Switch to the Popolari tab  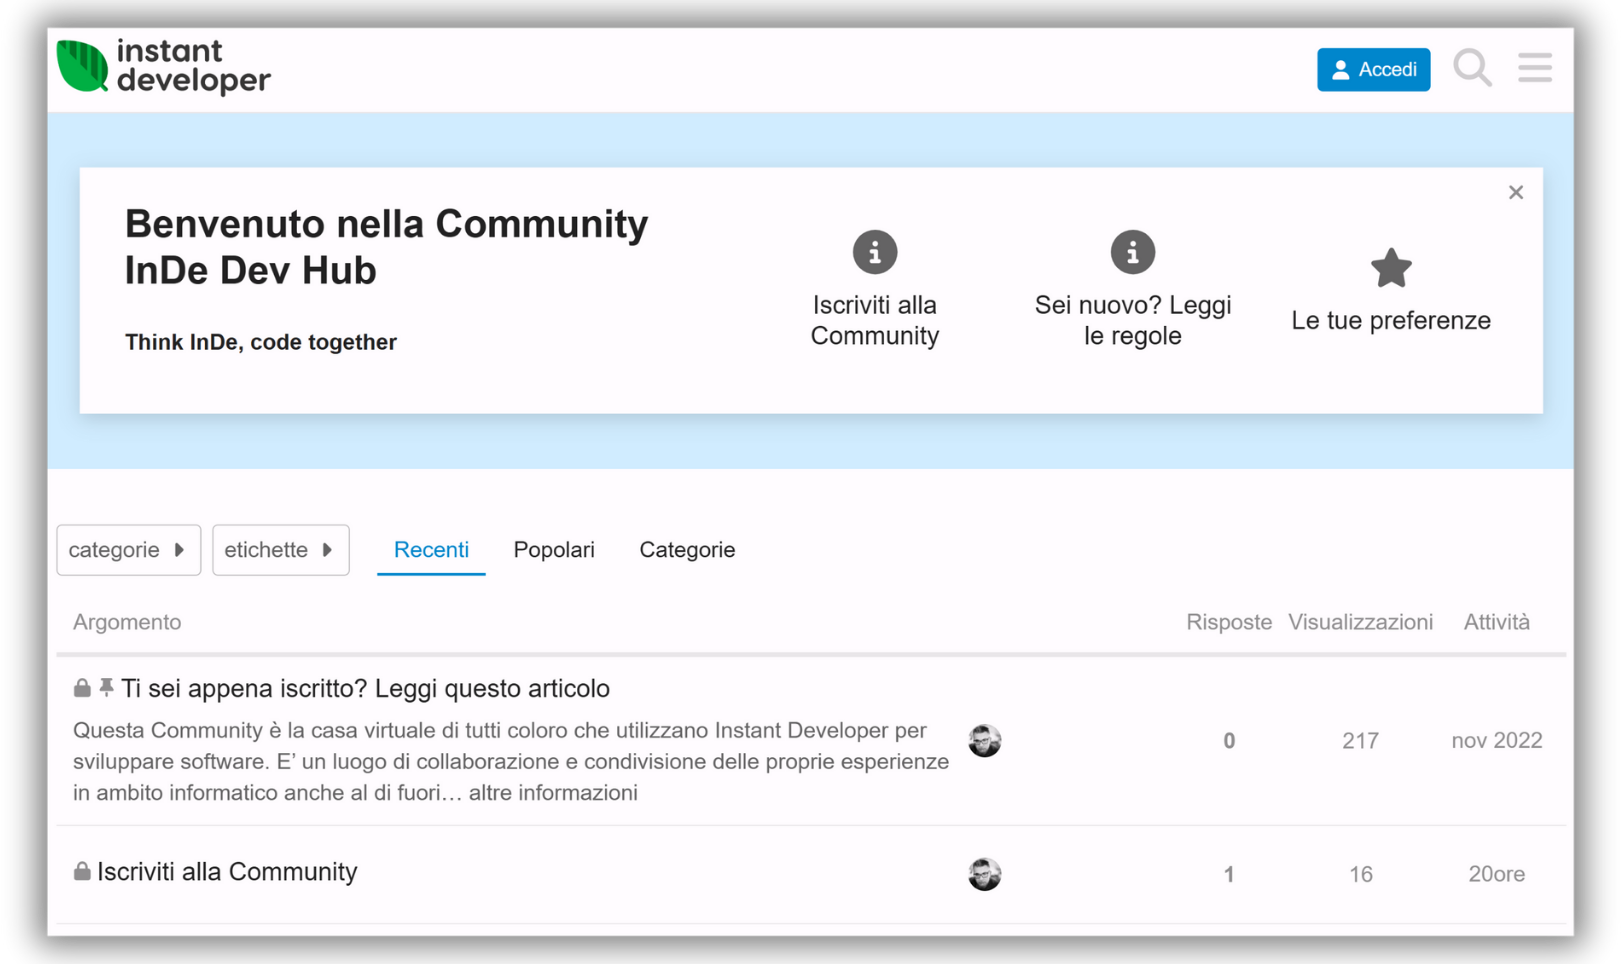point(554,549)
